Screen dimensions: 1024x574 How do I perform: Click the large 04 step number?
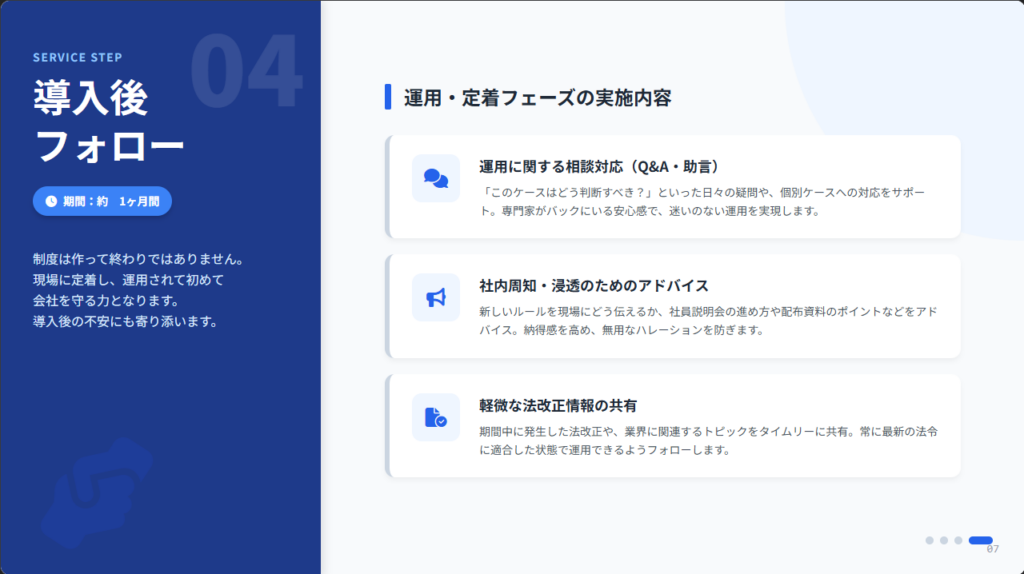pos(245,72)
